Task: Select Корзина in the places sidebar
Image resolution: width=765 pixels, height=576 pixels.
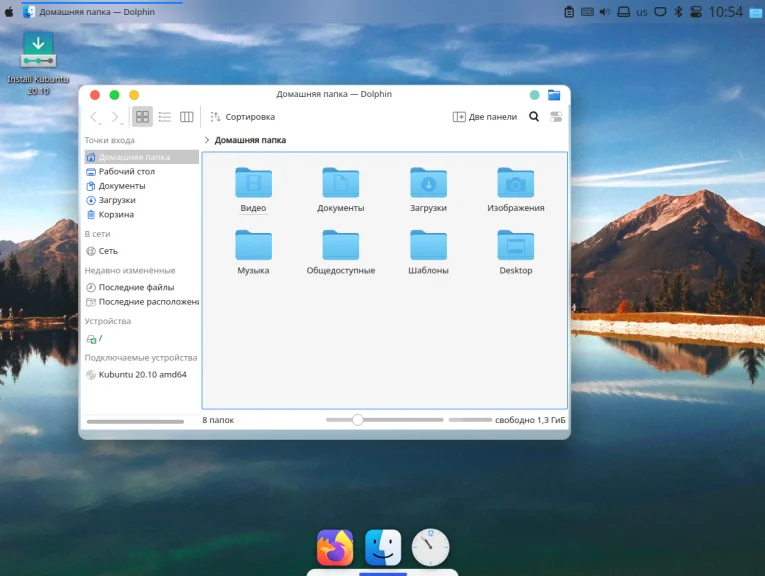Action: click(115, 215)
